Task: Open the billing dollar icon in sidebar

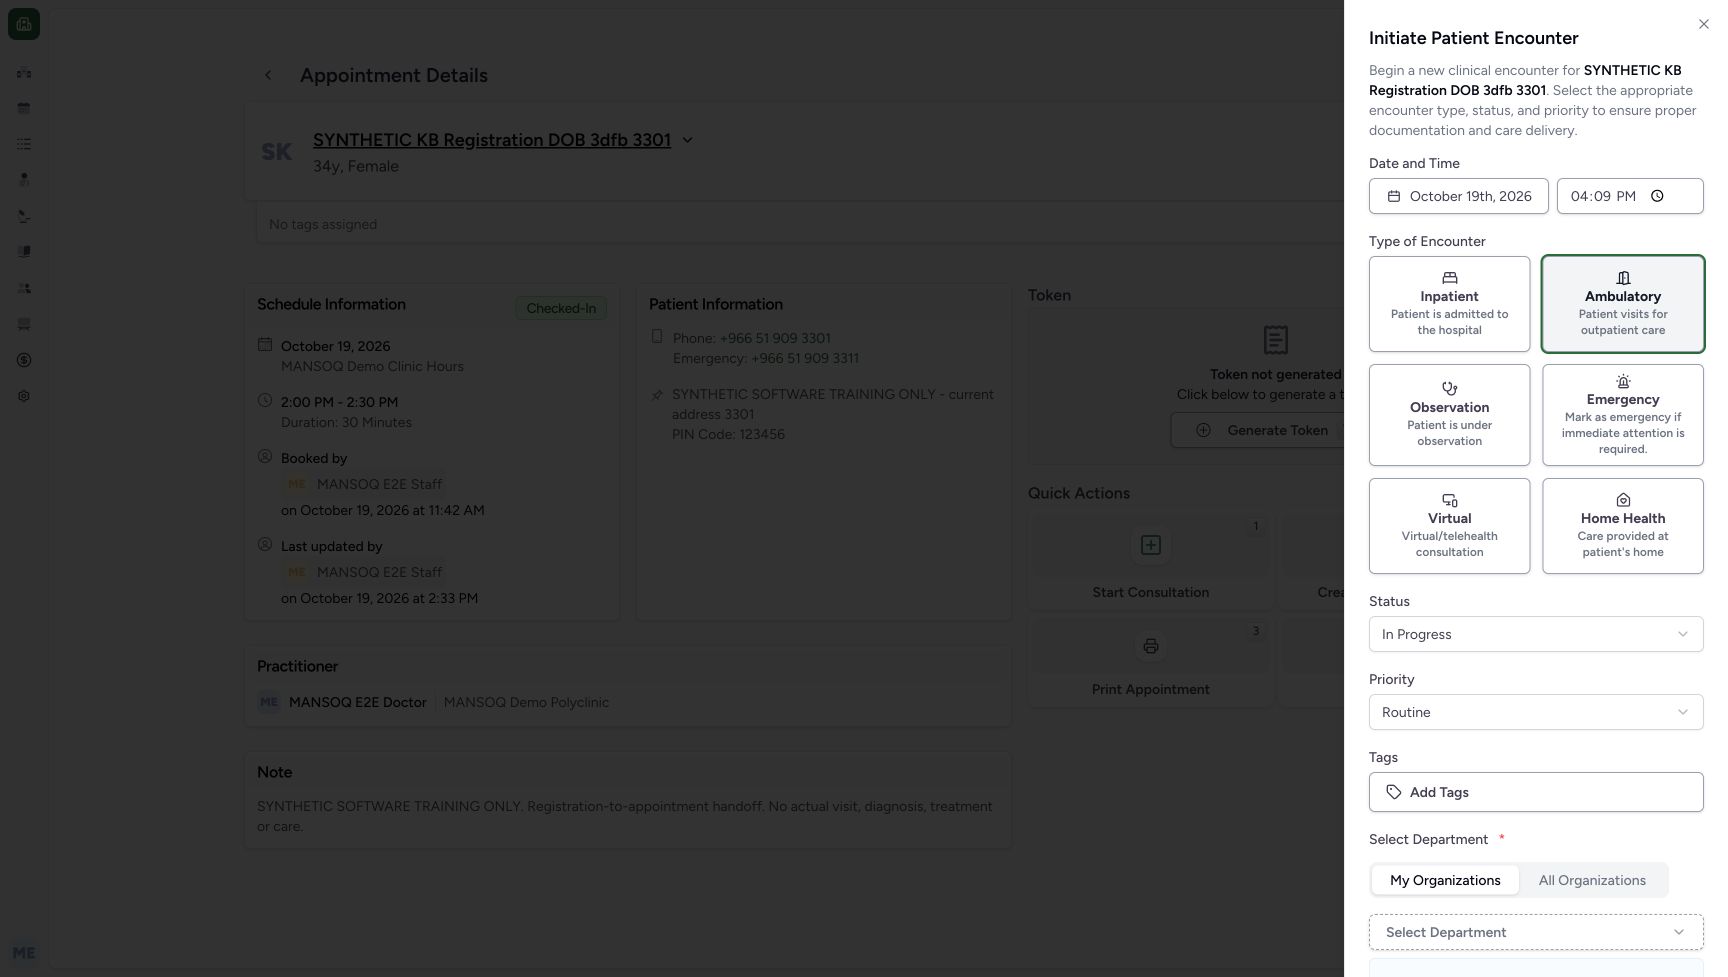Action: point(24,360)
